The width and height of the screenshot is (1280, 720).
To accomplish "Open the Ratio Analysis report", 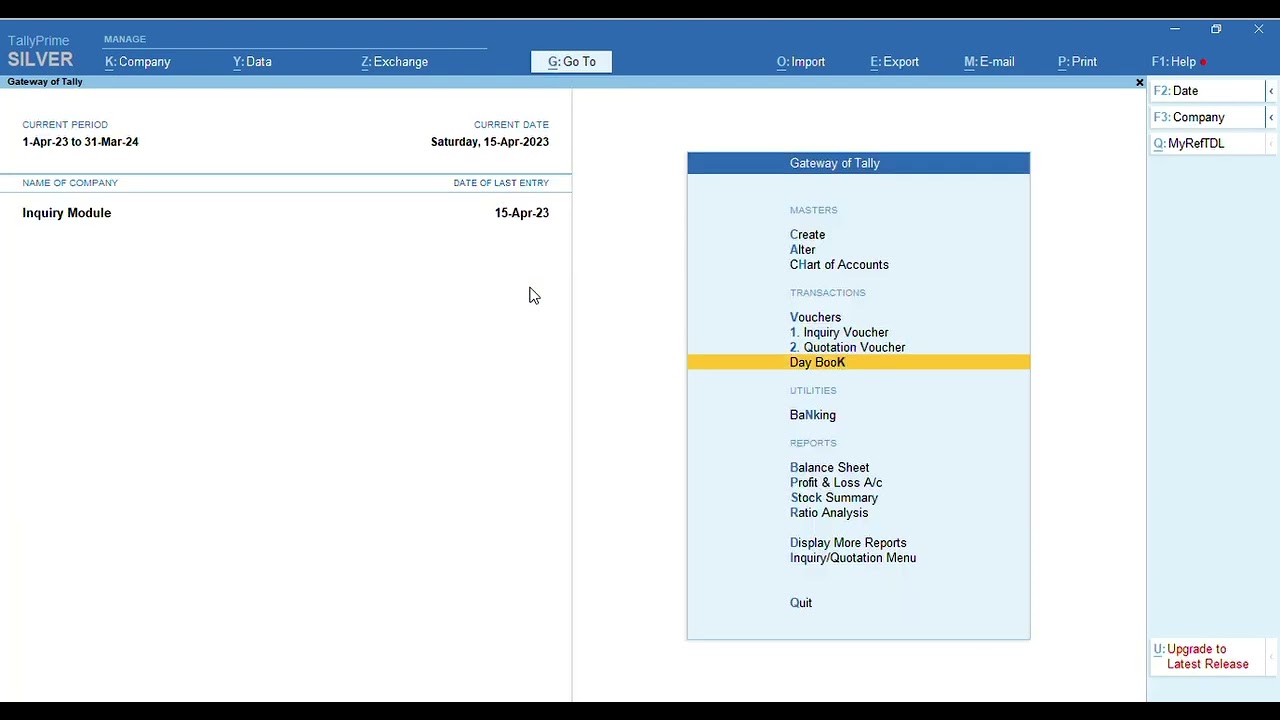I will pos(829,512).
